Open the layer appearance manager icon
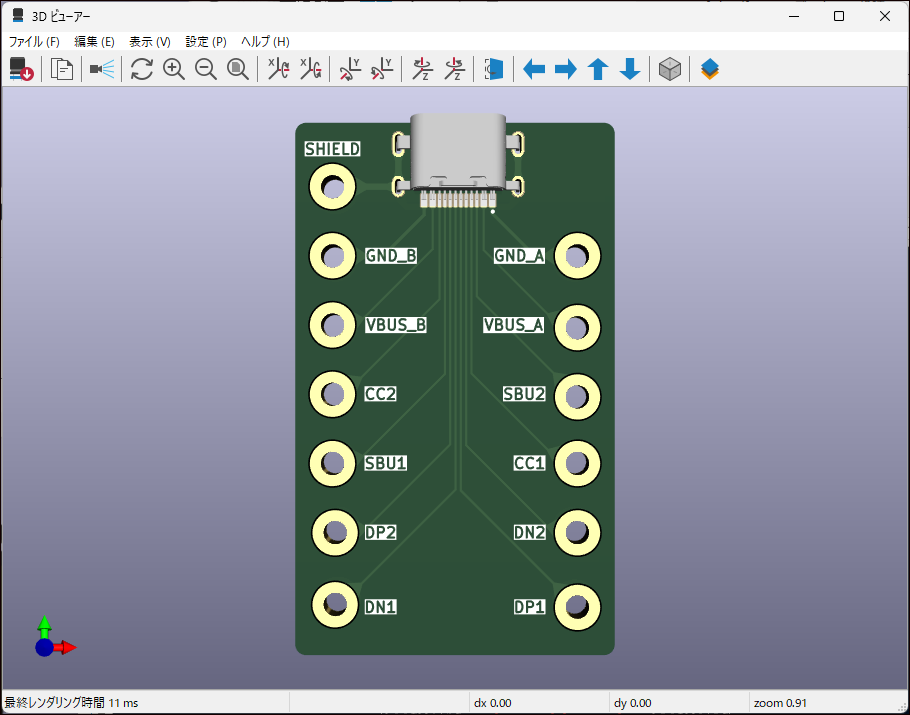Image resolution: width=910 pixels, height=715 pixels. pyautogui.click(x=710, y=69)
